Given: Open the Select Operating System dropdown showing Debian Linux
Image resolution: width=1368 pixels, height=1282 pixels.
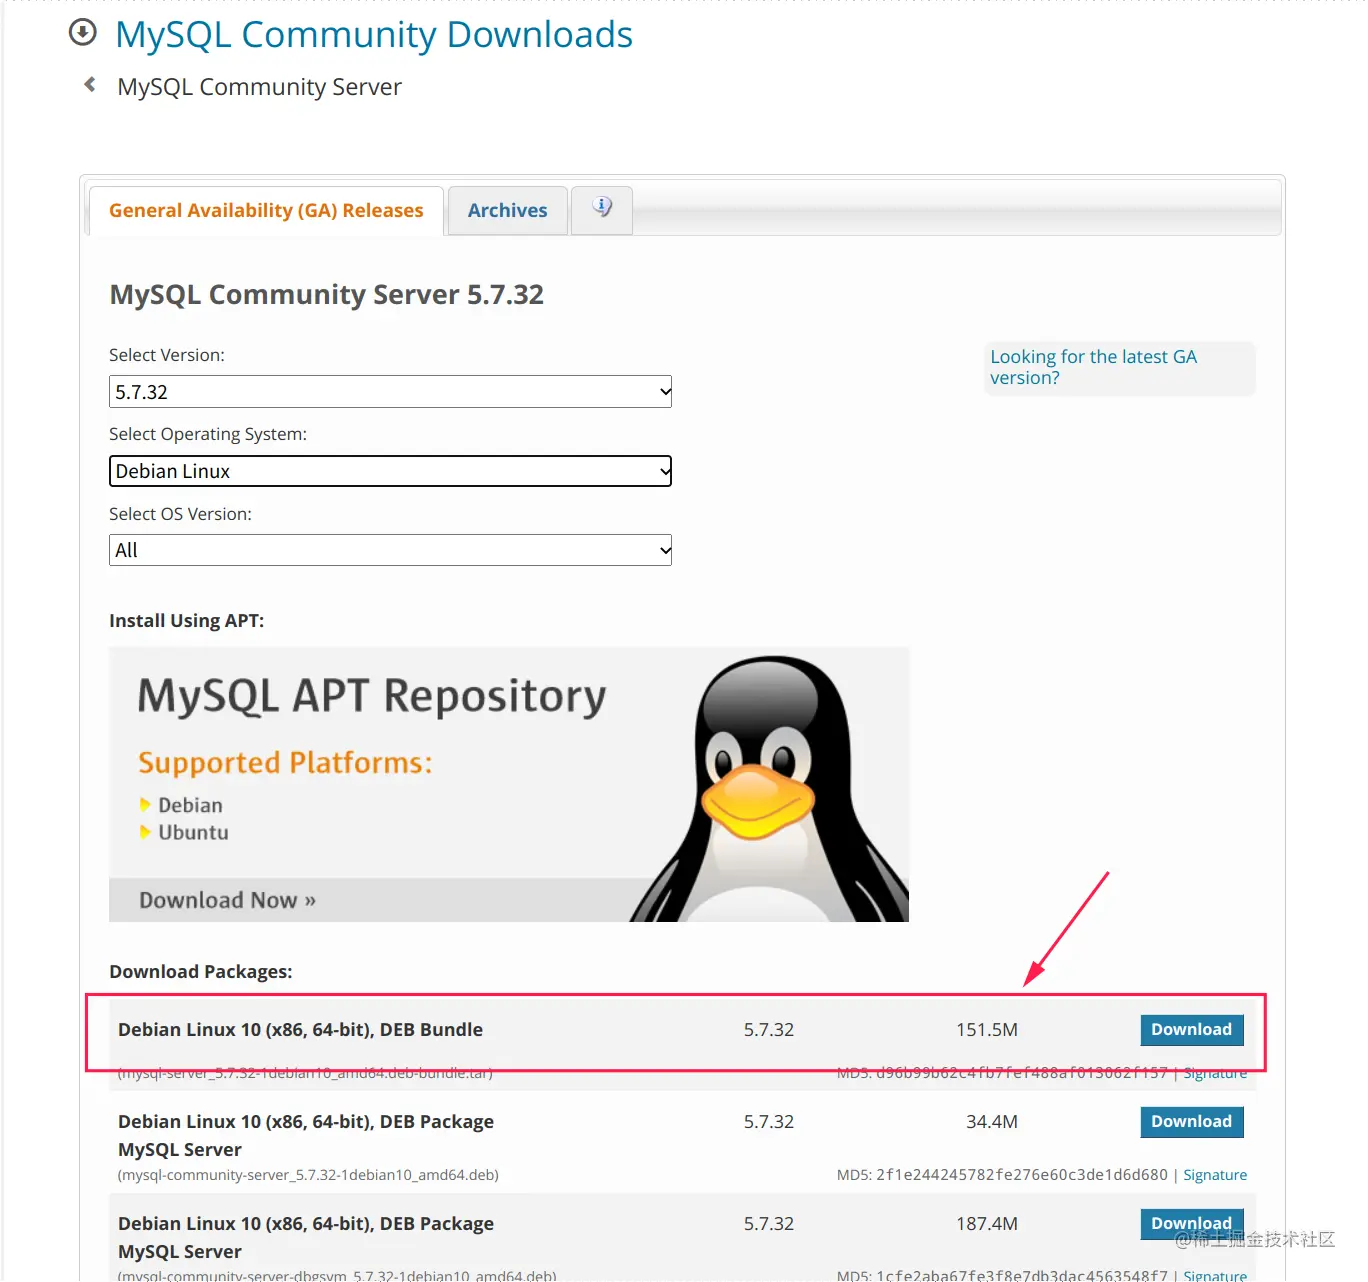Looking at the screenshot, I should [390, 471].
